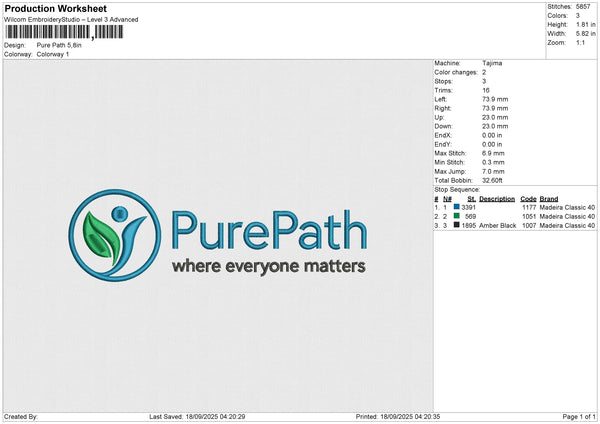Screen dimensions: 600x424
Task: Click the 'Created By:' footer label
Action: [x=21, y=416]
